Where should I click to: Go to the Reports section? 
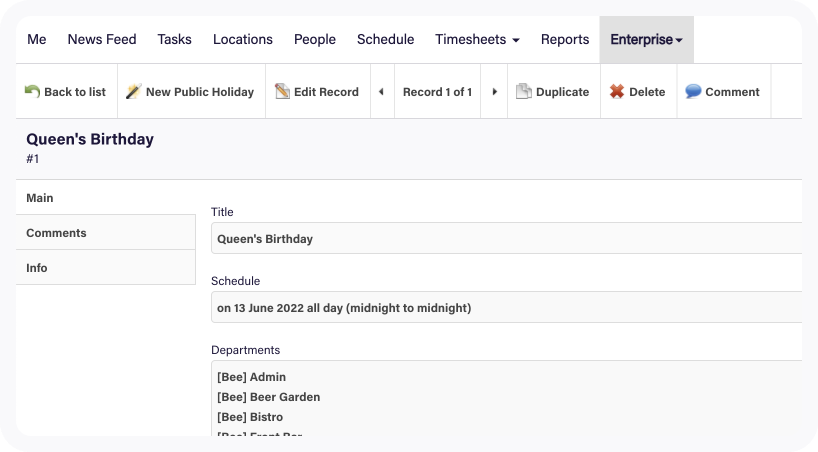[565, 40]
